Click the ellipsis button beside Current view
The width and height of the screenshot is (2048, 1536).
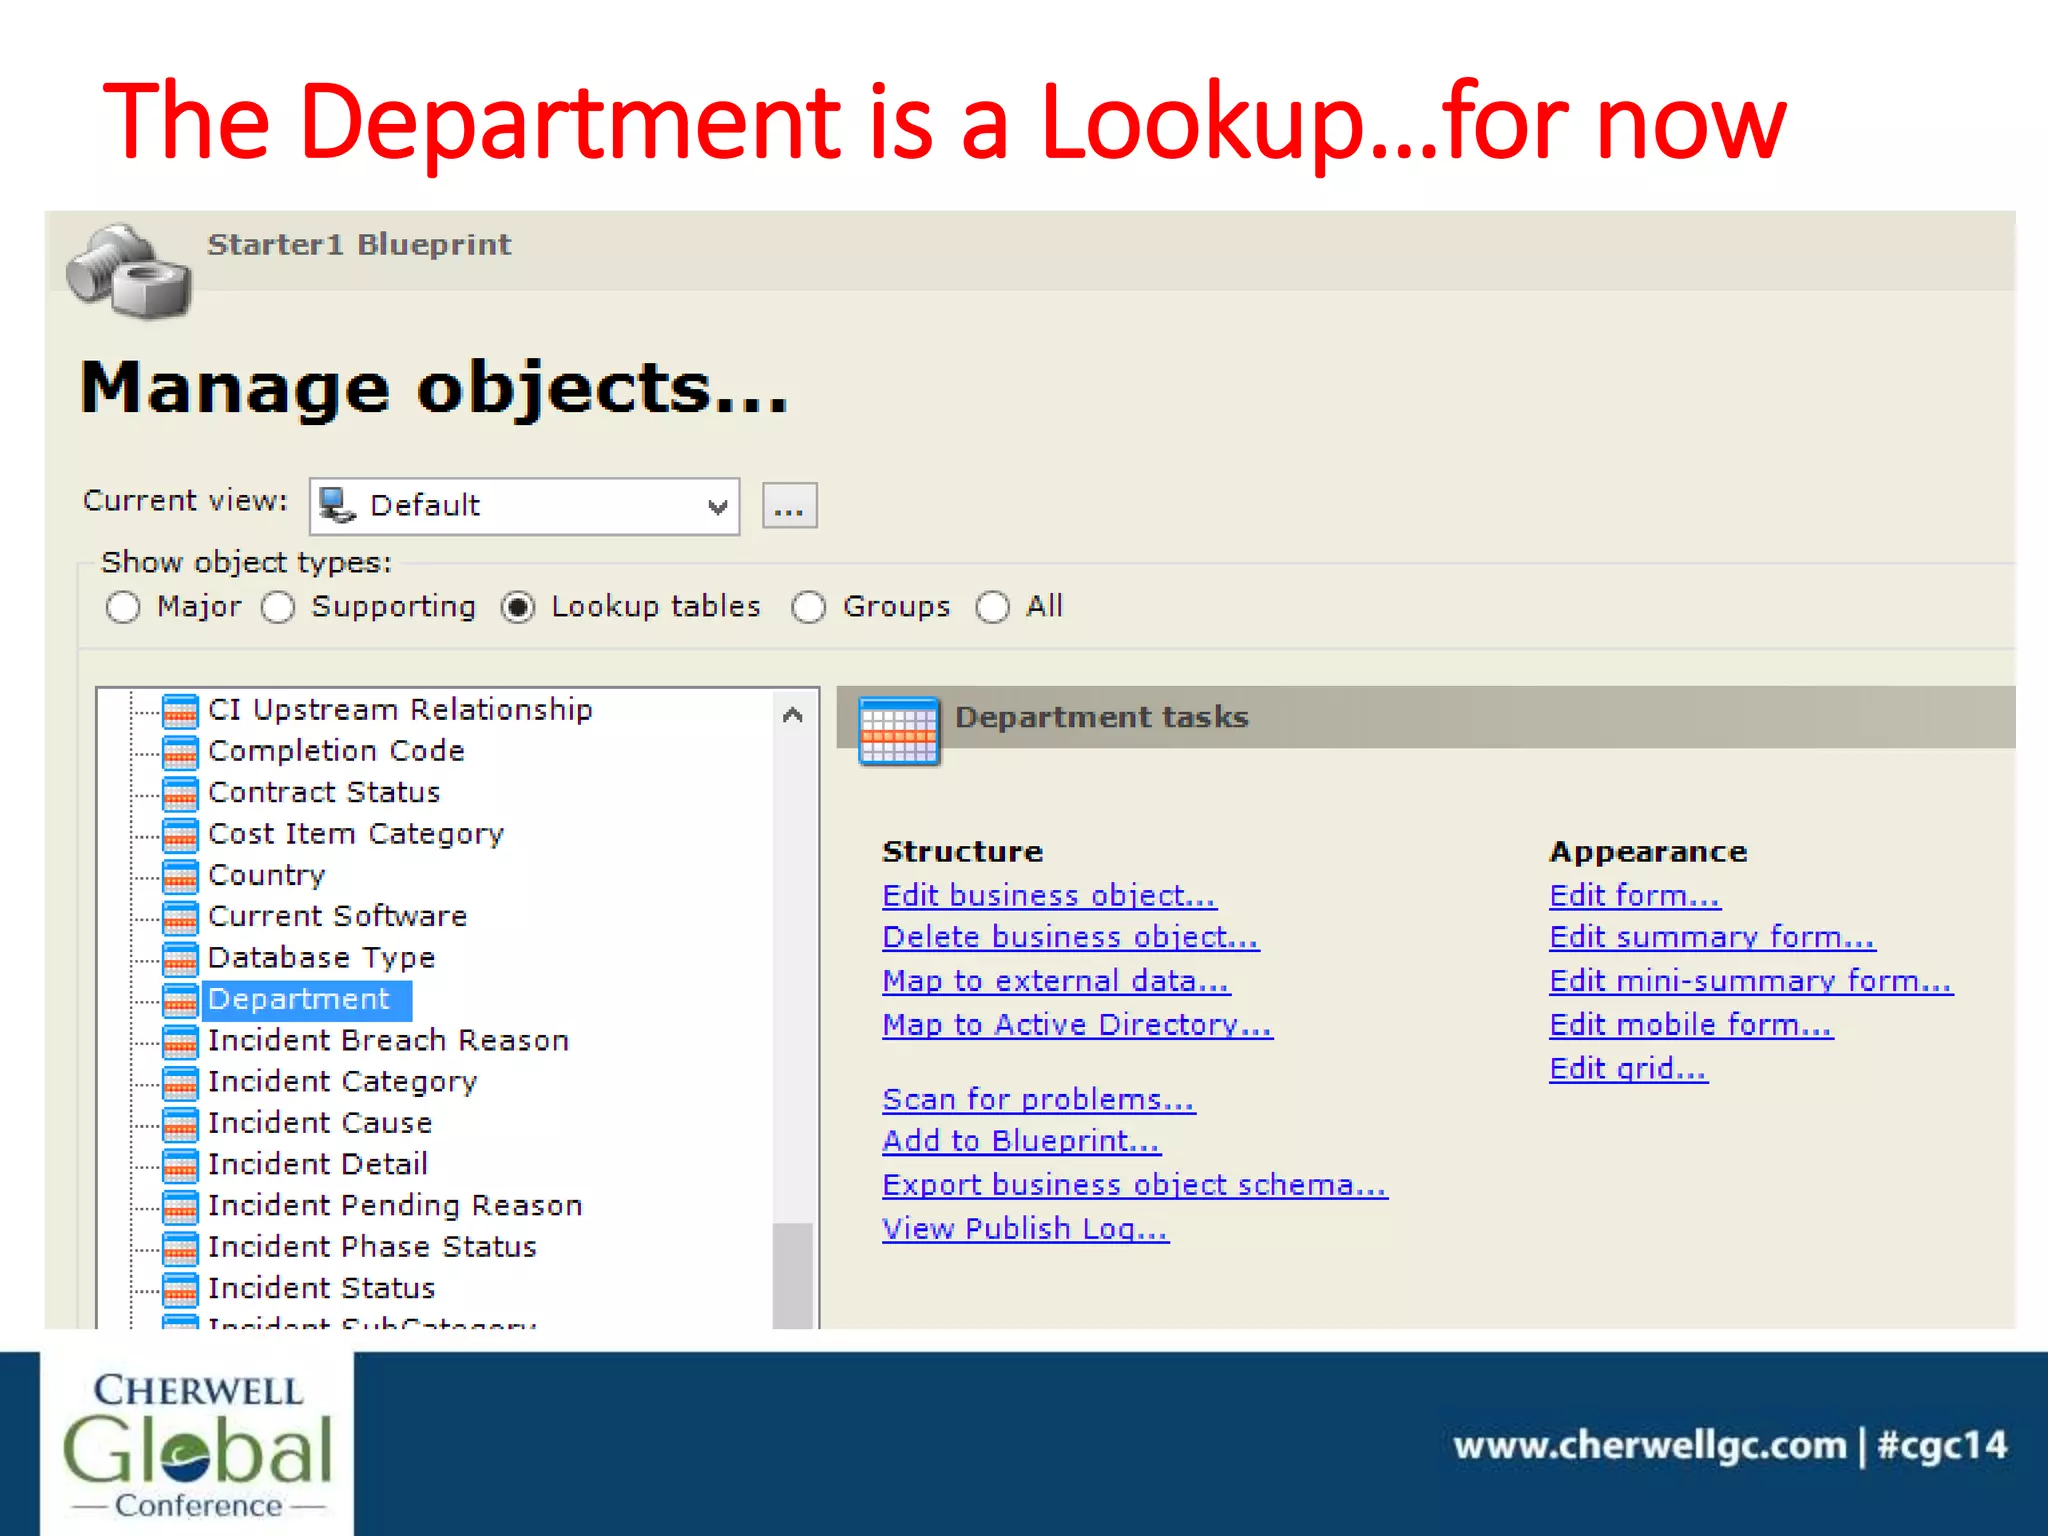789,506
